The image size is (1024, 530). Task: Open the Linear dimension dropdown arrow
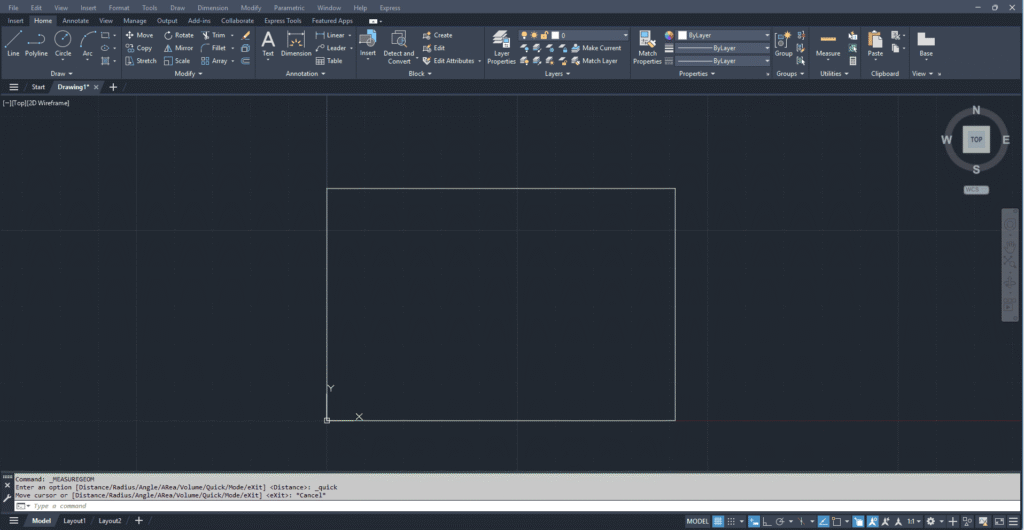point(349,35)
